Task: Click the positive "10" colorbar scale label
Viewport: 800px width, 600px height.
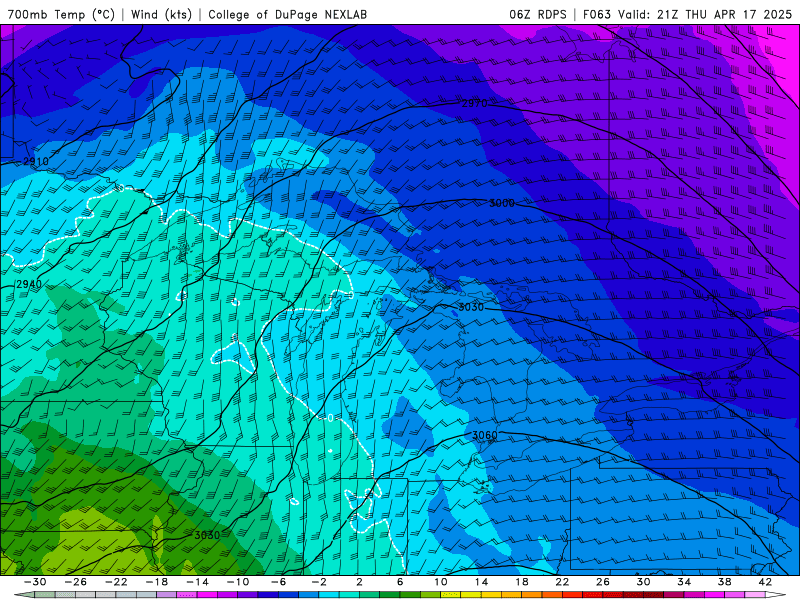Action: [440, 582]
